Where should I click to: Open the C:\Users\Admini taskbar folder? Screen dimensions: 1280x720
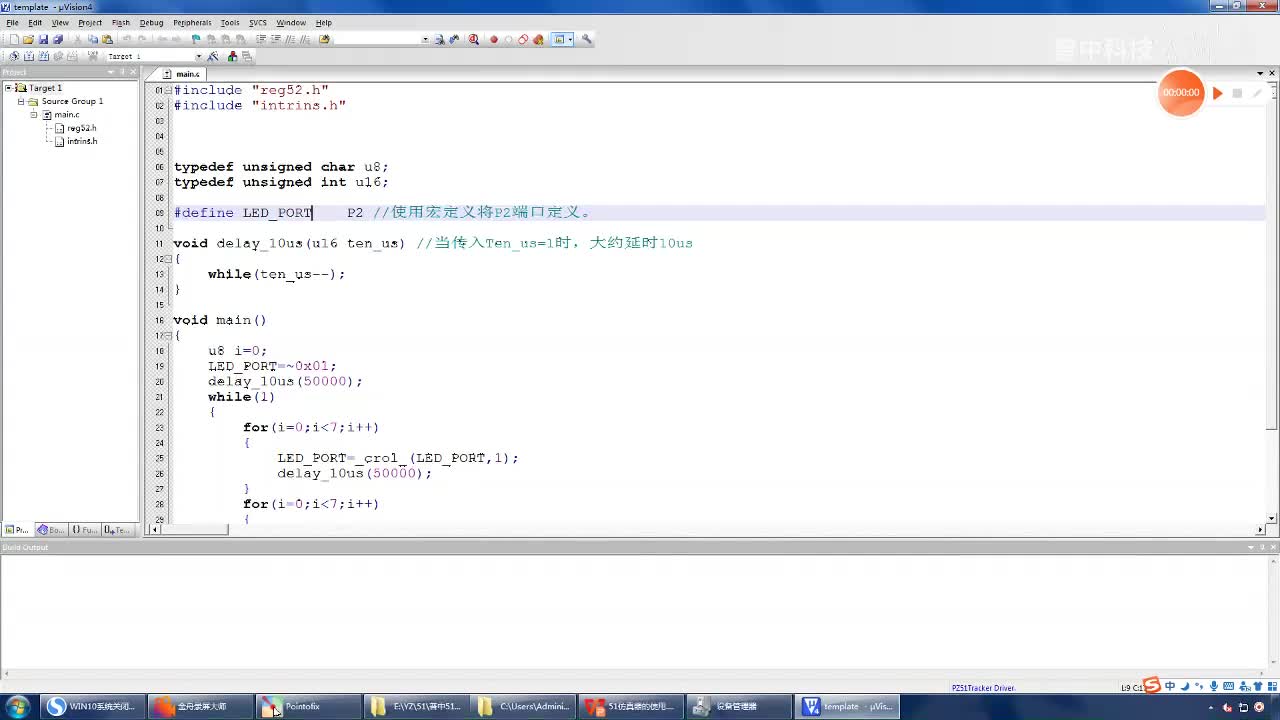tap(524, 706)
